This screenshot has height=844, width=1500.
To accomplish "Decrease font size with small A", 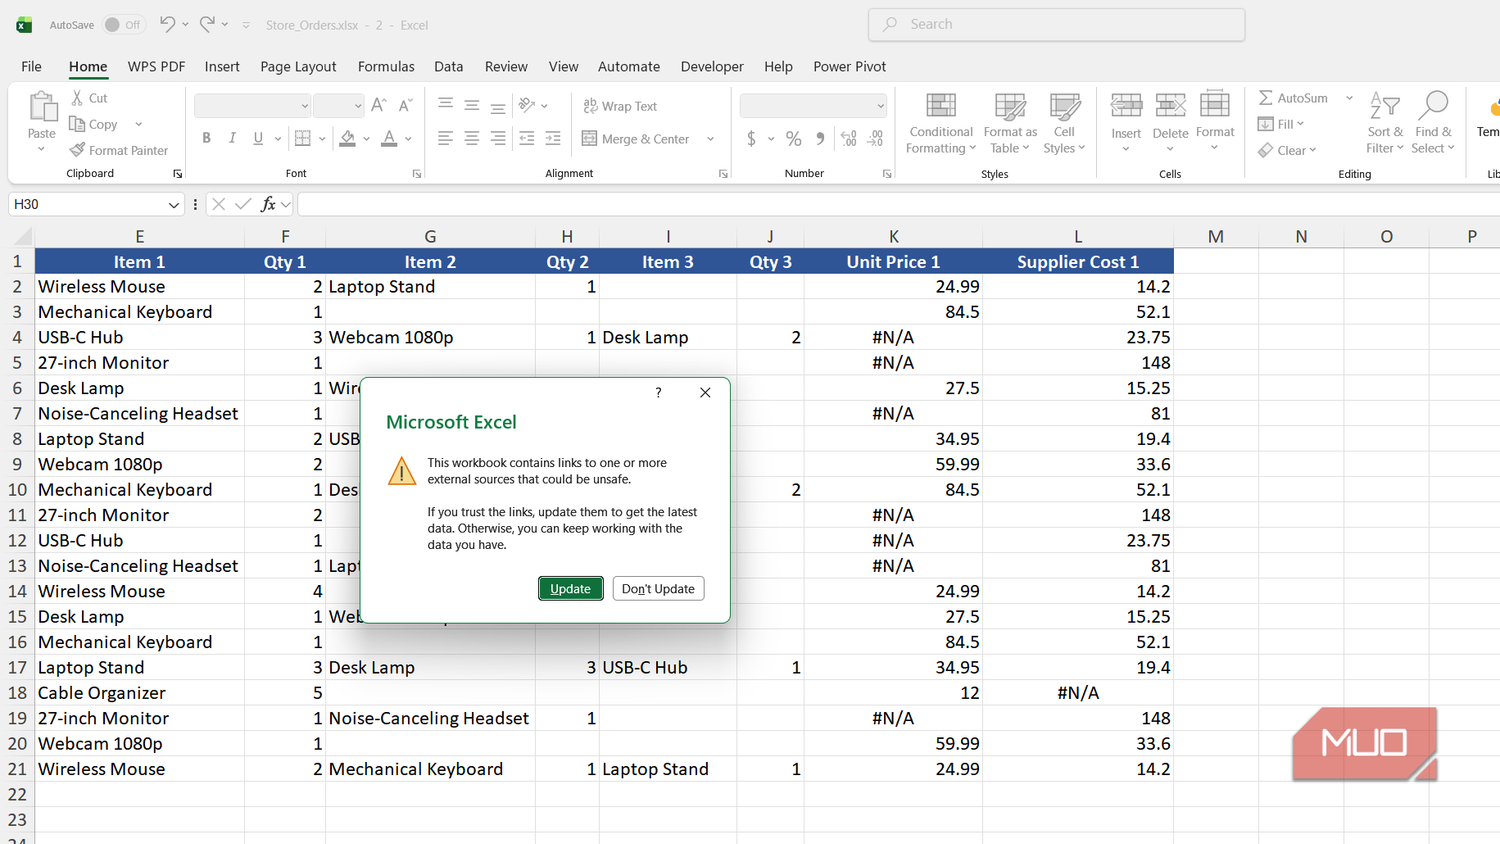I will tap(405, 105).
